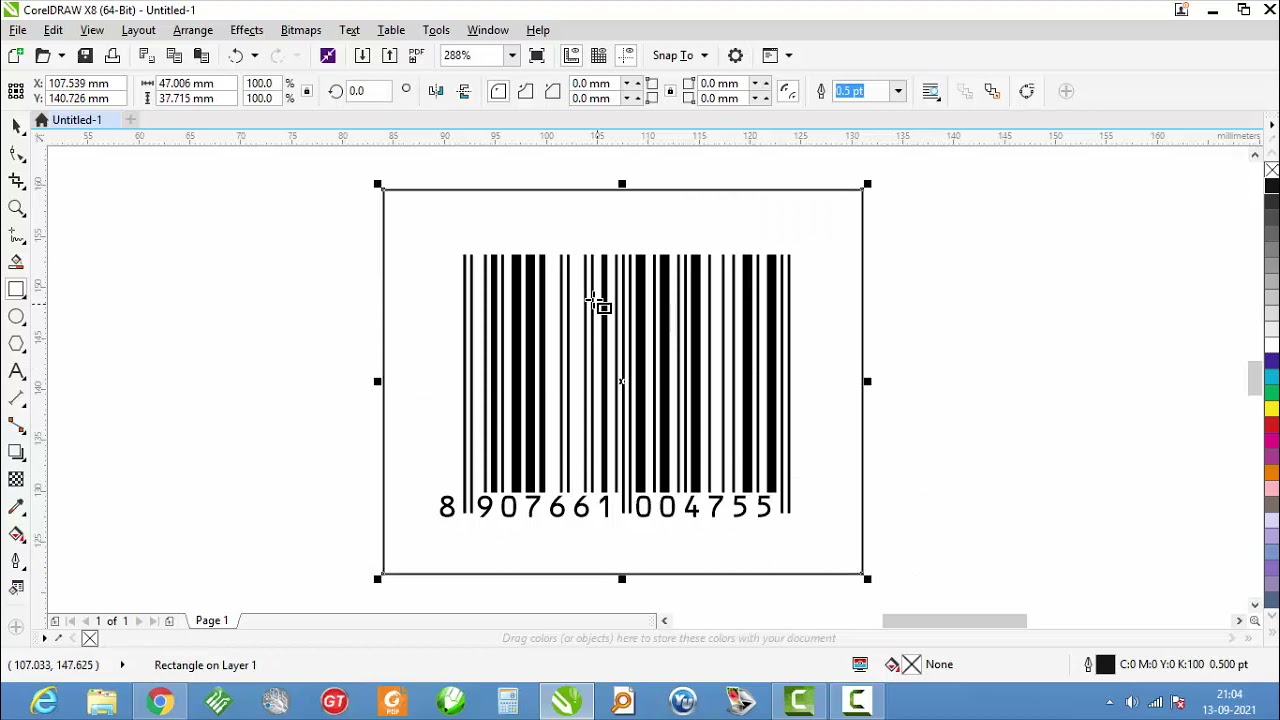Click the rotation angle input field
The image size is (1280, 720).
pos(371,91)
